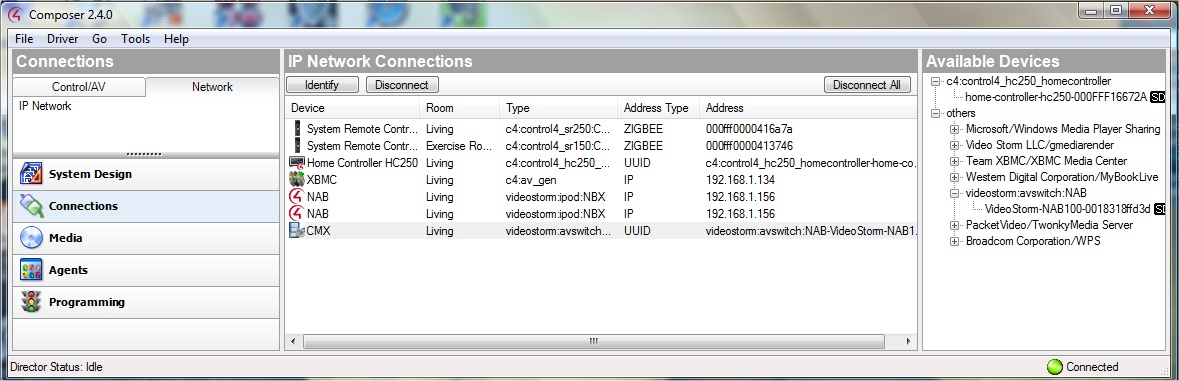Open the Driver menu
Viewport: 1179px width, 381px height.
click(62, 39)
